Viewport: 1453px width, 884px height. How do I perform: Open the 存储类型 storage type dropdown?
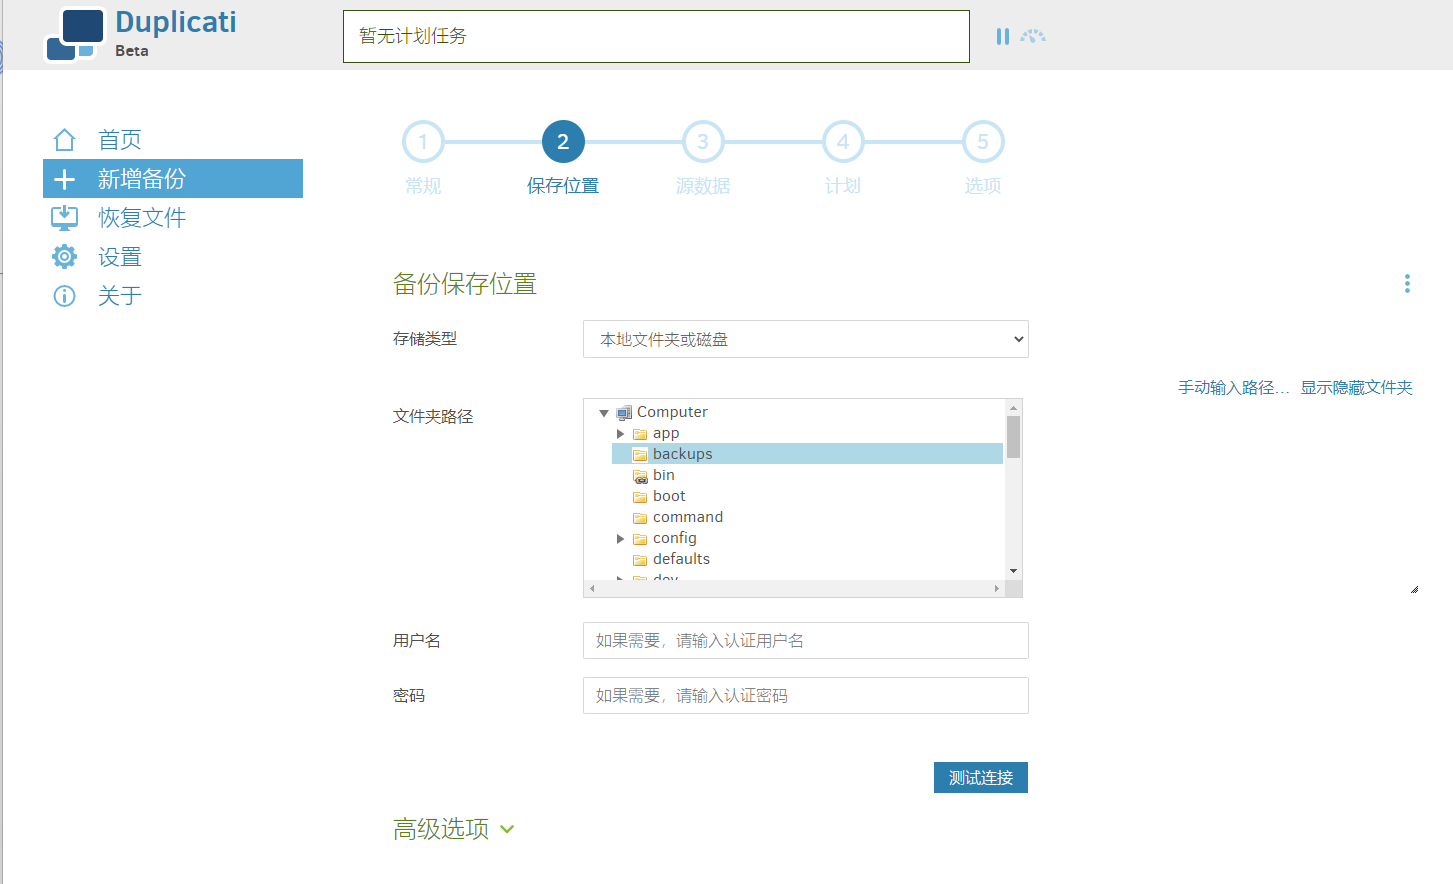point(805,339)
